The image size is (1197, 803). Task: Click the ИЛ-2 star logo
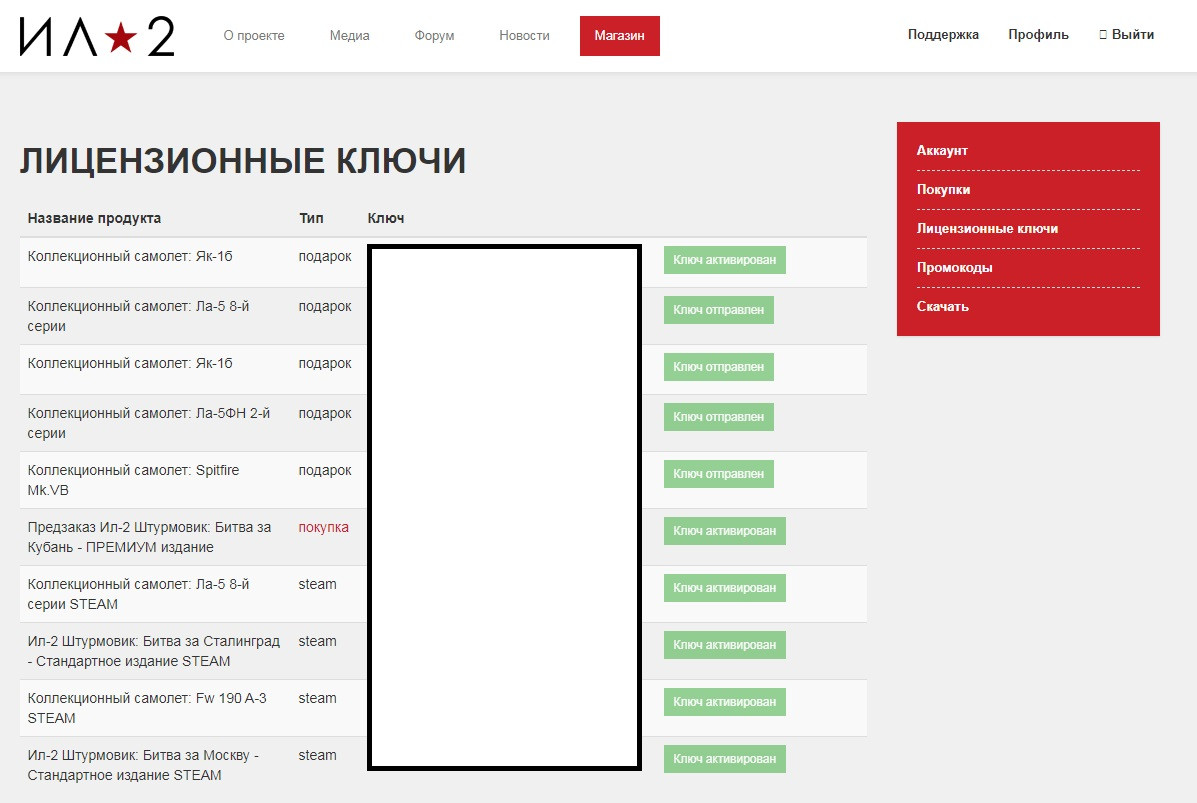97,37
